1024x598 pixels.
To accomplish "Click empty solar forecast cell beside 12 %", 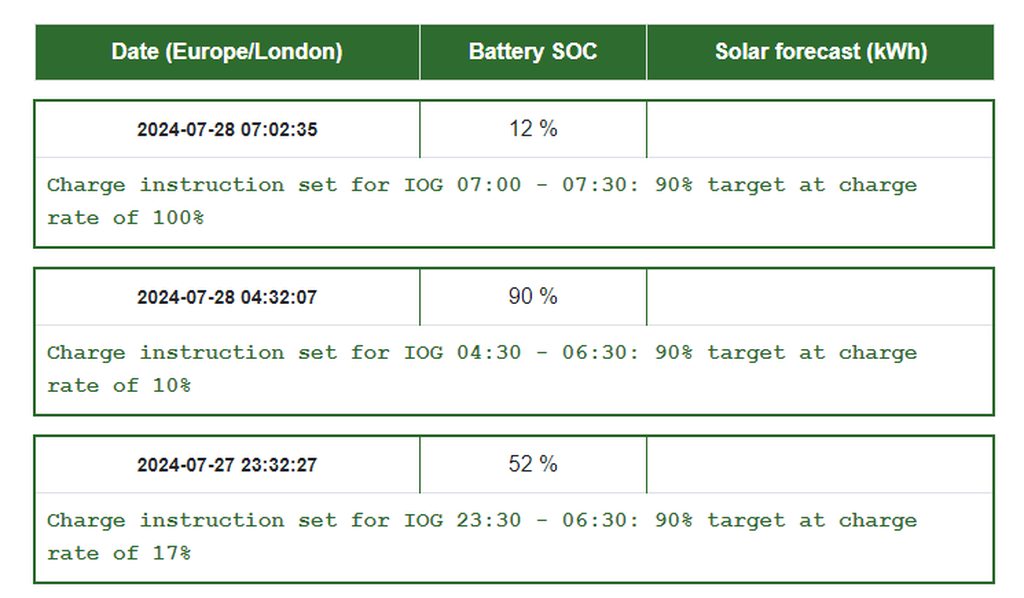I will [820, 129].
